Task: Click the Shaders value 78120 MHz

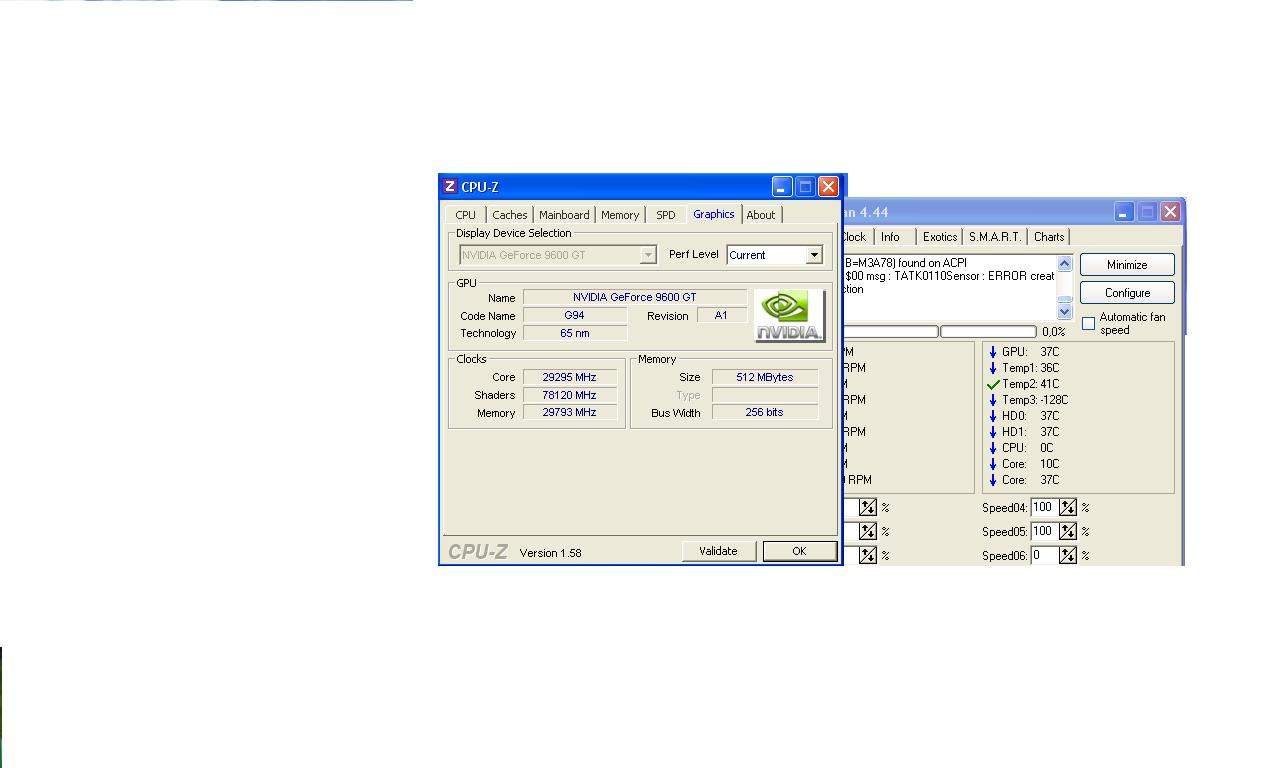Action: pyautogui.click(x=570, y=395)
